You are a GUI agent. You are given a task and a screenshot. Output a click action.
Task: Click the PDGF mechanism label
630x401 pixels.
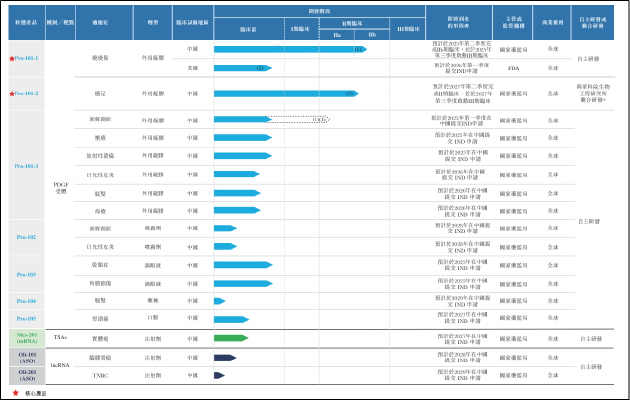tap(61, 188)
